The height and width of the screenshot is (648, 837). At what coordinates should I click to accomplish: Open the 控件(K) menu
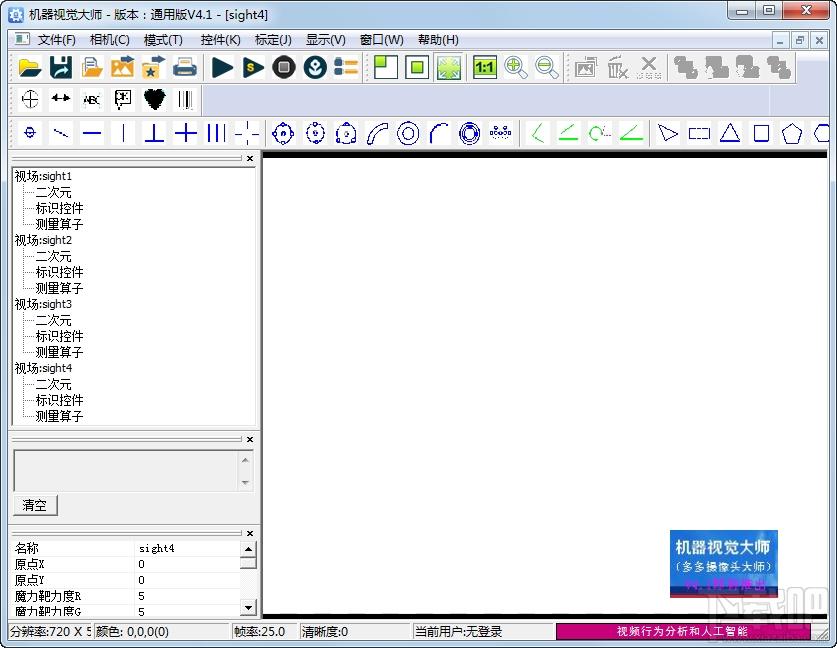point(220,40)
